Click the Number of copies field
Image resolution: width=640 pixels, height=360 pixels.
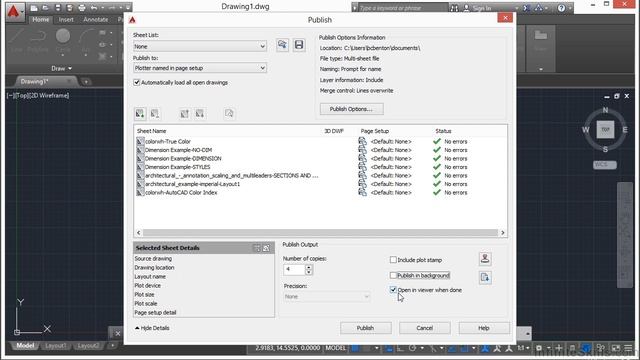294,269
